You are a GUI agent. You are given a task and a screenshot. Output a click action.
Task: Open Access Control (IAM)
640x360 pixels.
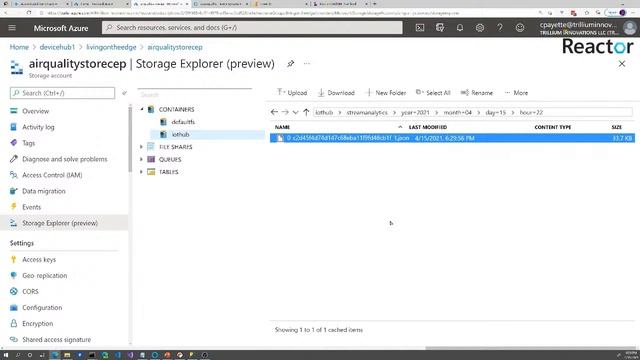point(52,175)
